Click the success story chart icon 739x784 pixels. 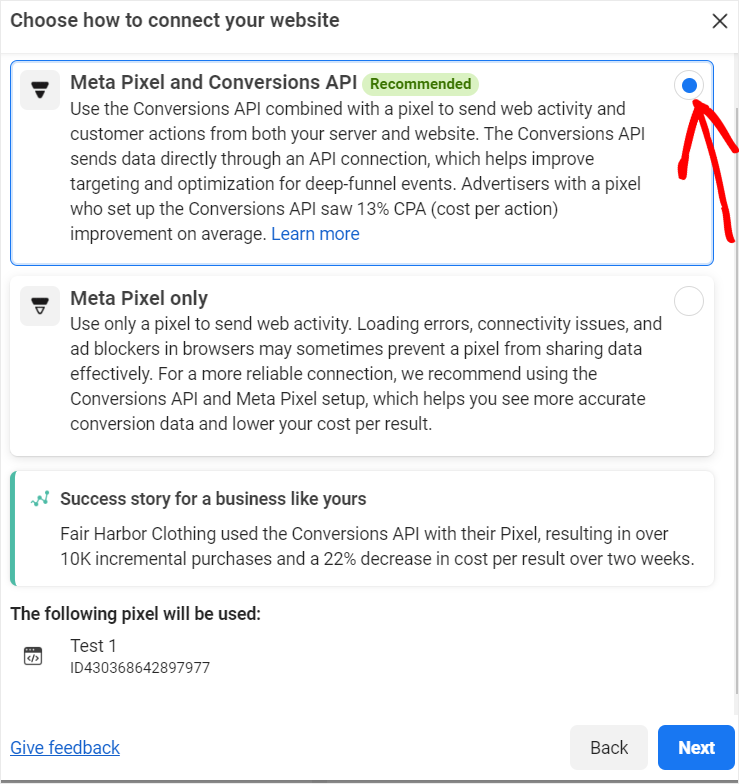40,498
